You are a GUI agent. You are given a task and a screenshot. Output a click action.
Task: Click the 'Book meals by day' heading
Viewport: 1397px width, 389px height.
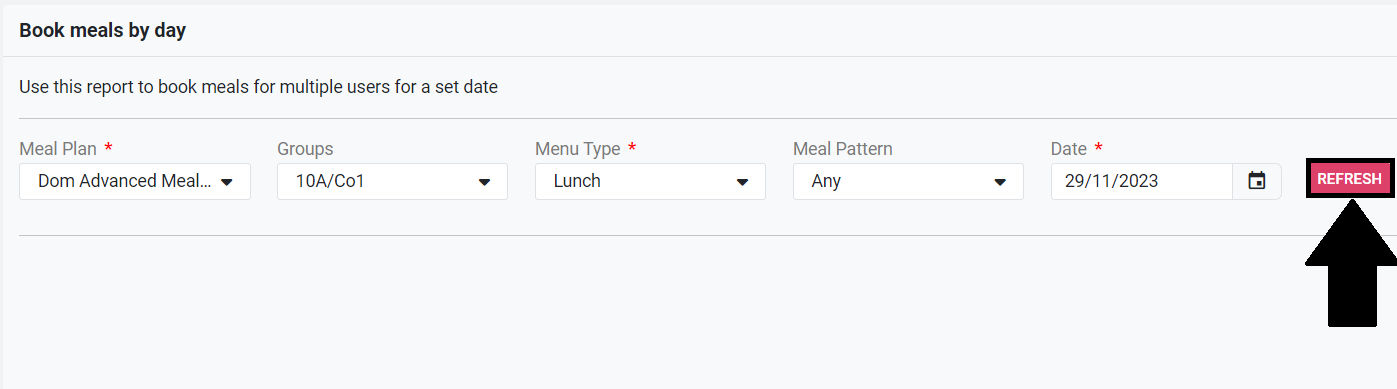103,30
